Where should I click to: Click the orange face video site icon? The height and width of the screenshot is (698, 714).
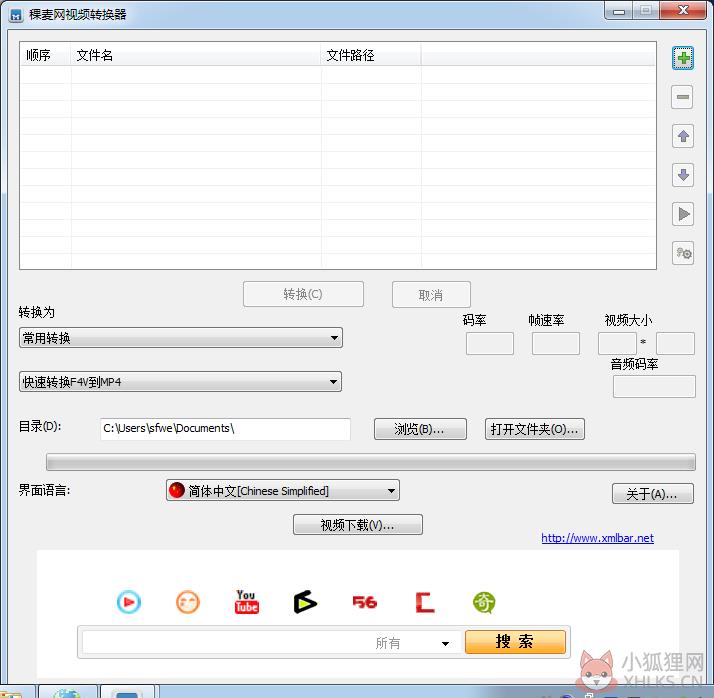pyautogui.click(x=188, y=602)
